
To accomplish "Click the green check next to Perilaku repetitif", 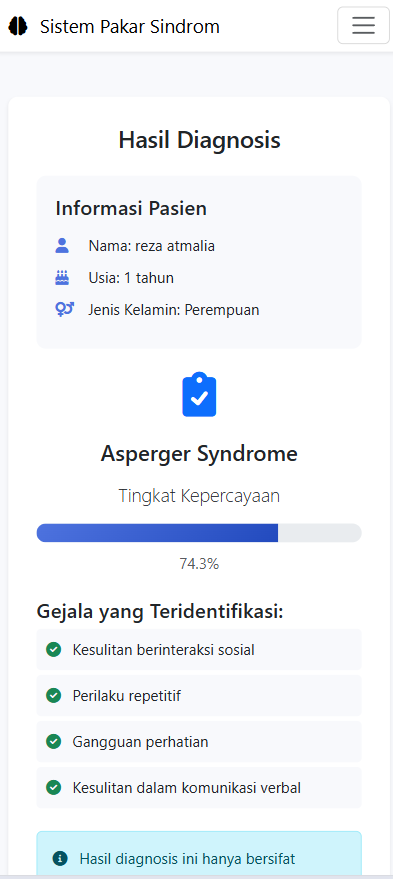I will (53, 696).
